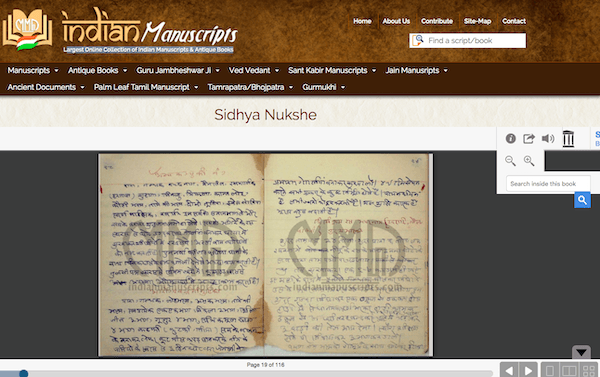This screenshot has height=377, width=600.
Task: Collapse the navigation bar with down arrow
Action: click(x=581, y=353)
